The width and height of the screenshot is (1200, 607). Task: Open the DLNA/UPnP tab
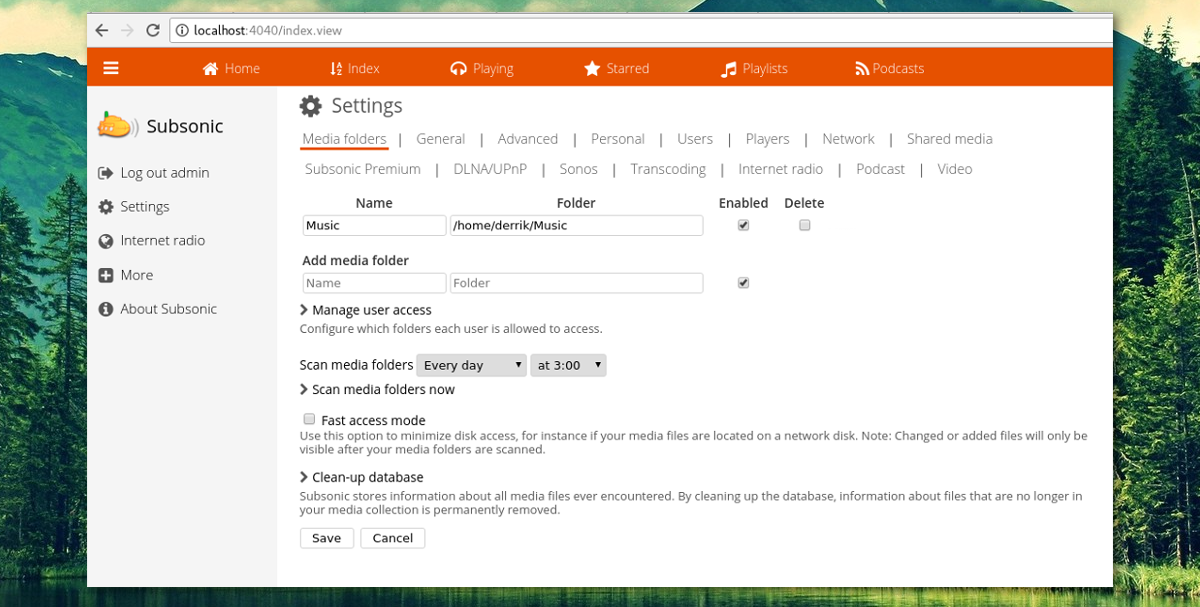pyautogui.click(x=490, y=169)
